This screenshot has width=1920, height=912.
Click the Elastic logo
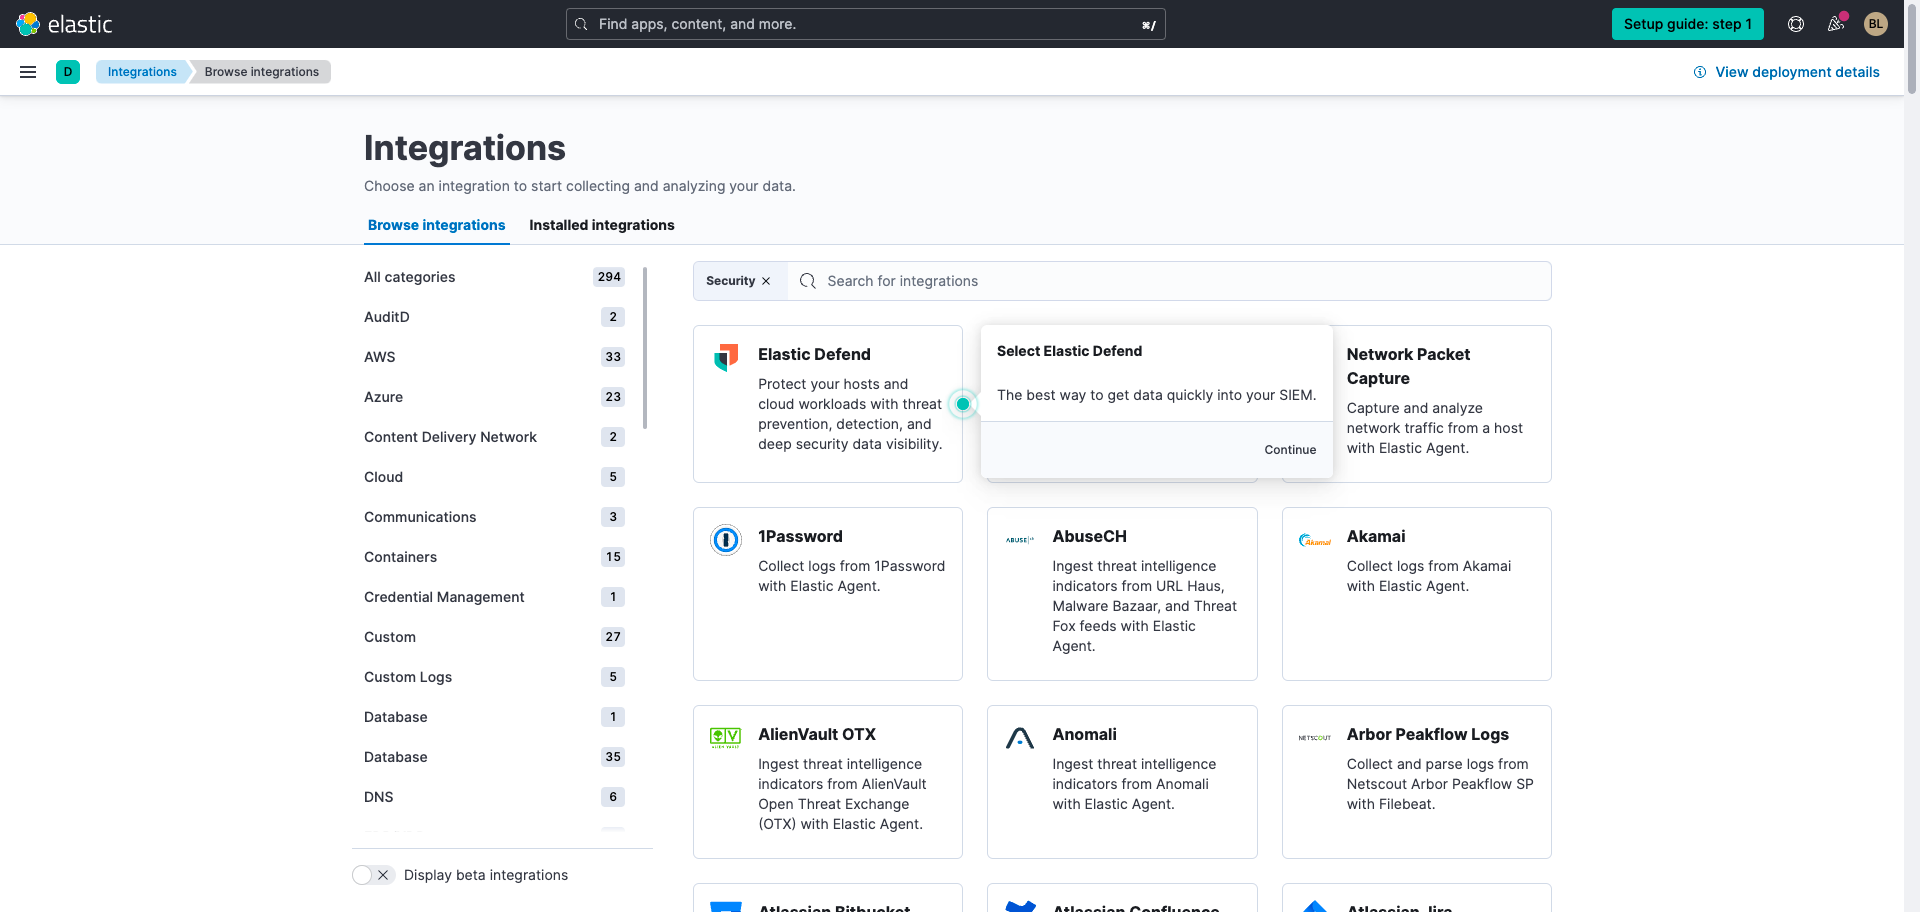(64, 24)
